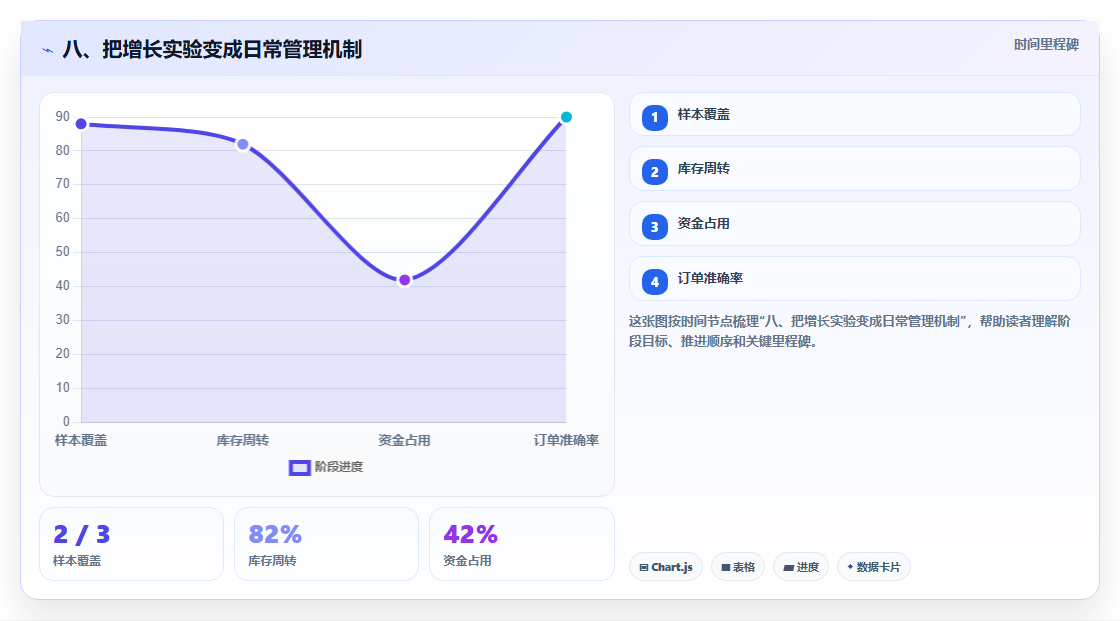Click the number 4 badge for 订单准确率
The width and height of the screenshot is (1120, 621).
[654, 282]
